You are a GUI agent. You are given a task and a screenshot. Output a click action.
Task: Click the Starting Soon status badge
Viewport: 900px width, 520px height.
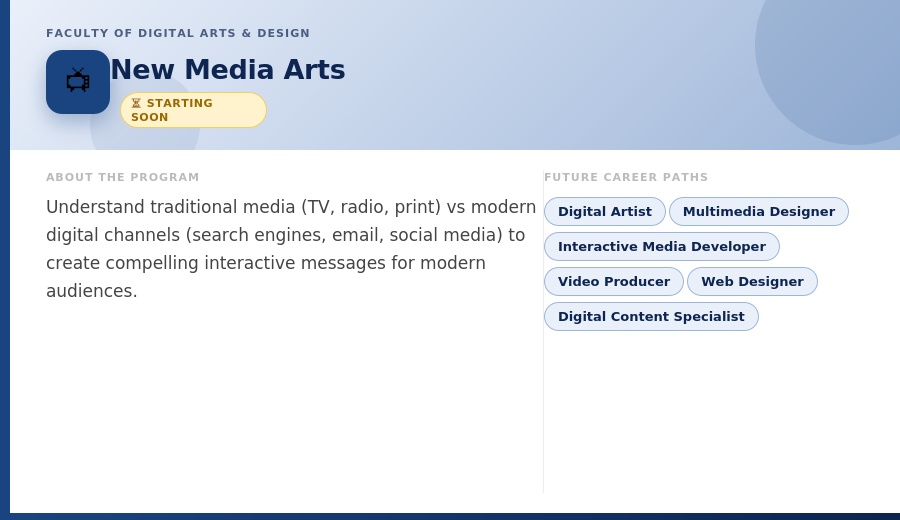click(x=193, y=110)
